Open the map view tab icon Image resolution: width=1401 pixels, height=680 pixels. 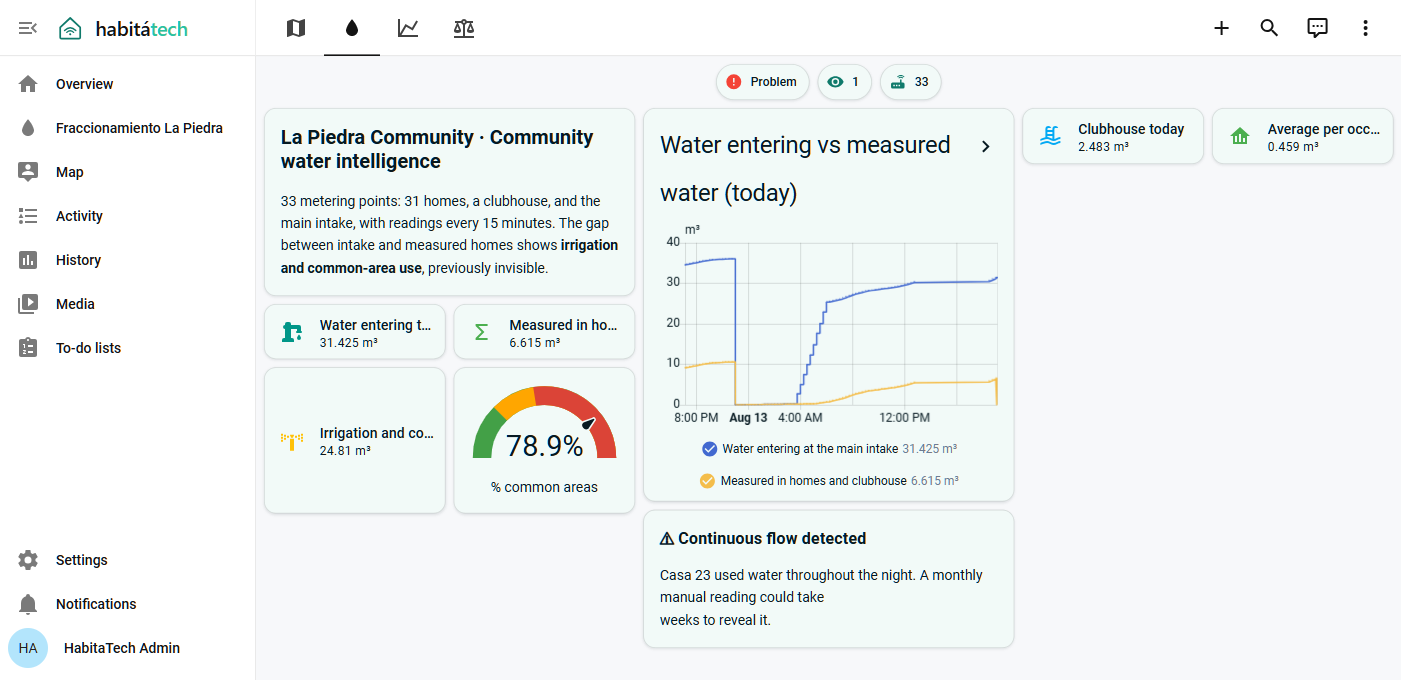(x=296, y=28)
